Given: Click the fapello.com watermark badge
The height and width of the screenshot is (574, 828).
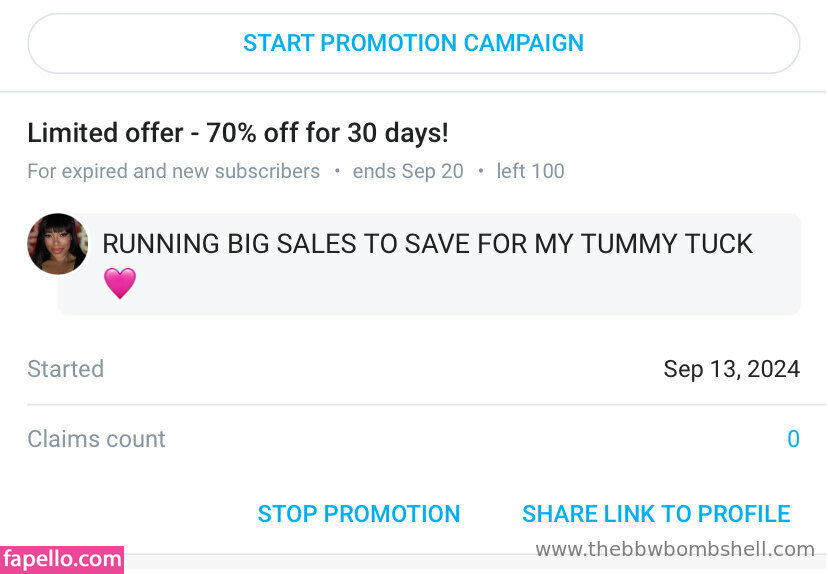Looking at the screenshot, I should (x=62, y=560).
